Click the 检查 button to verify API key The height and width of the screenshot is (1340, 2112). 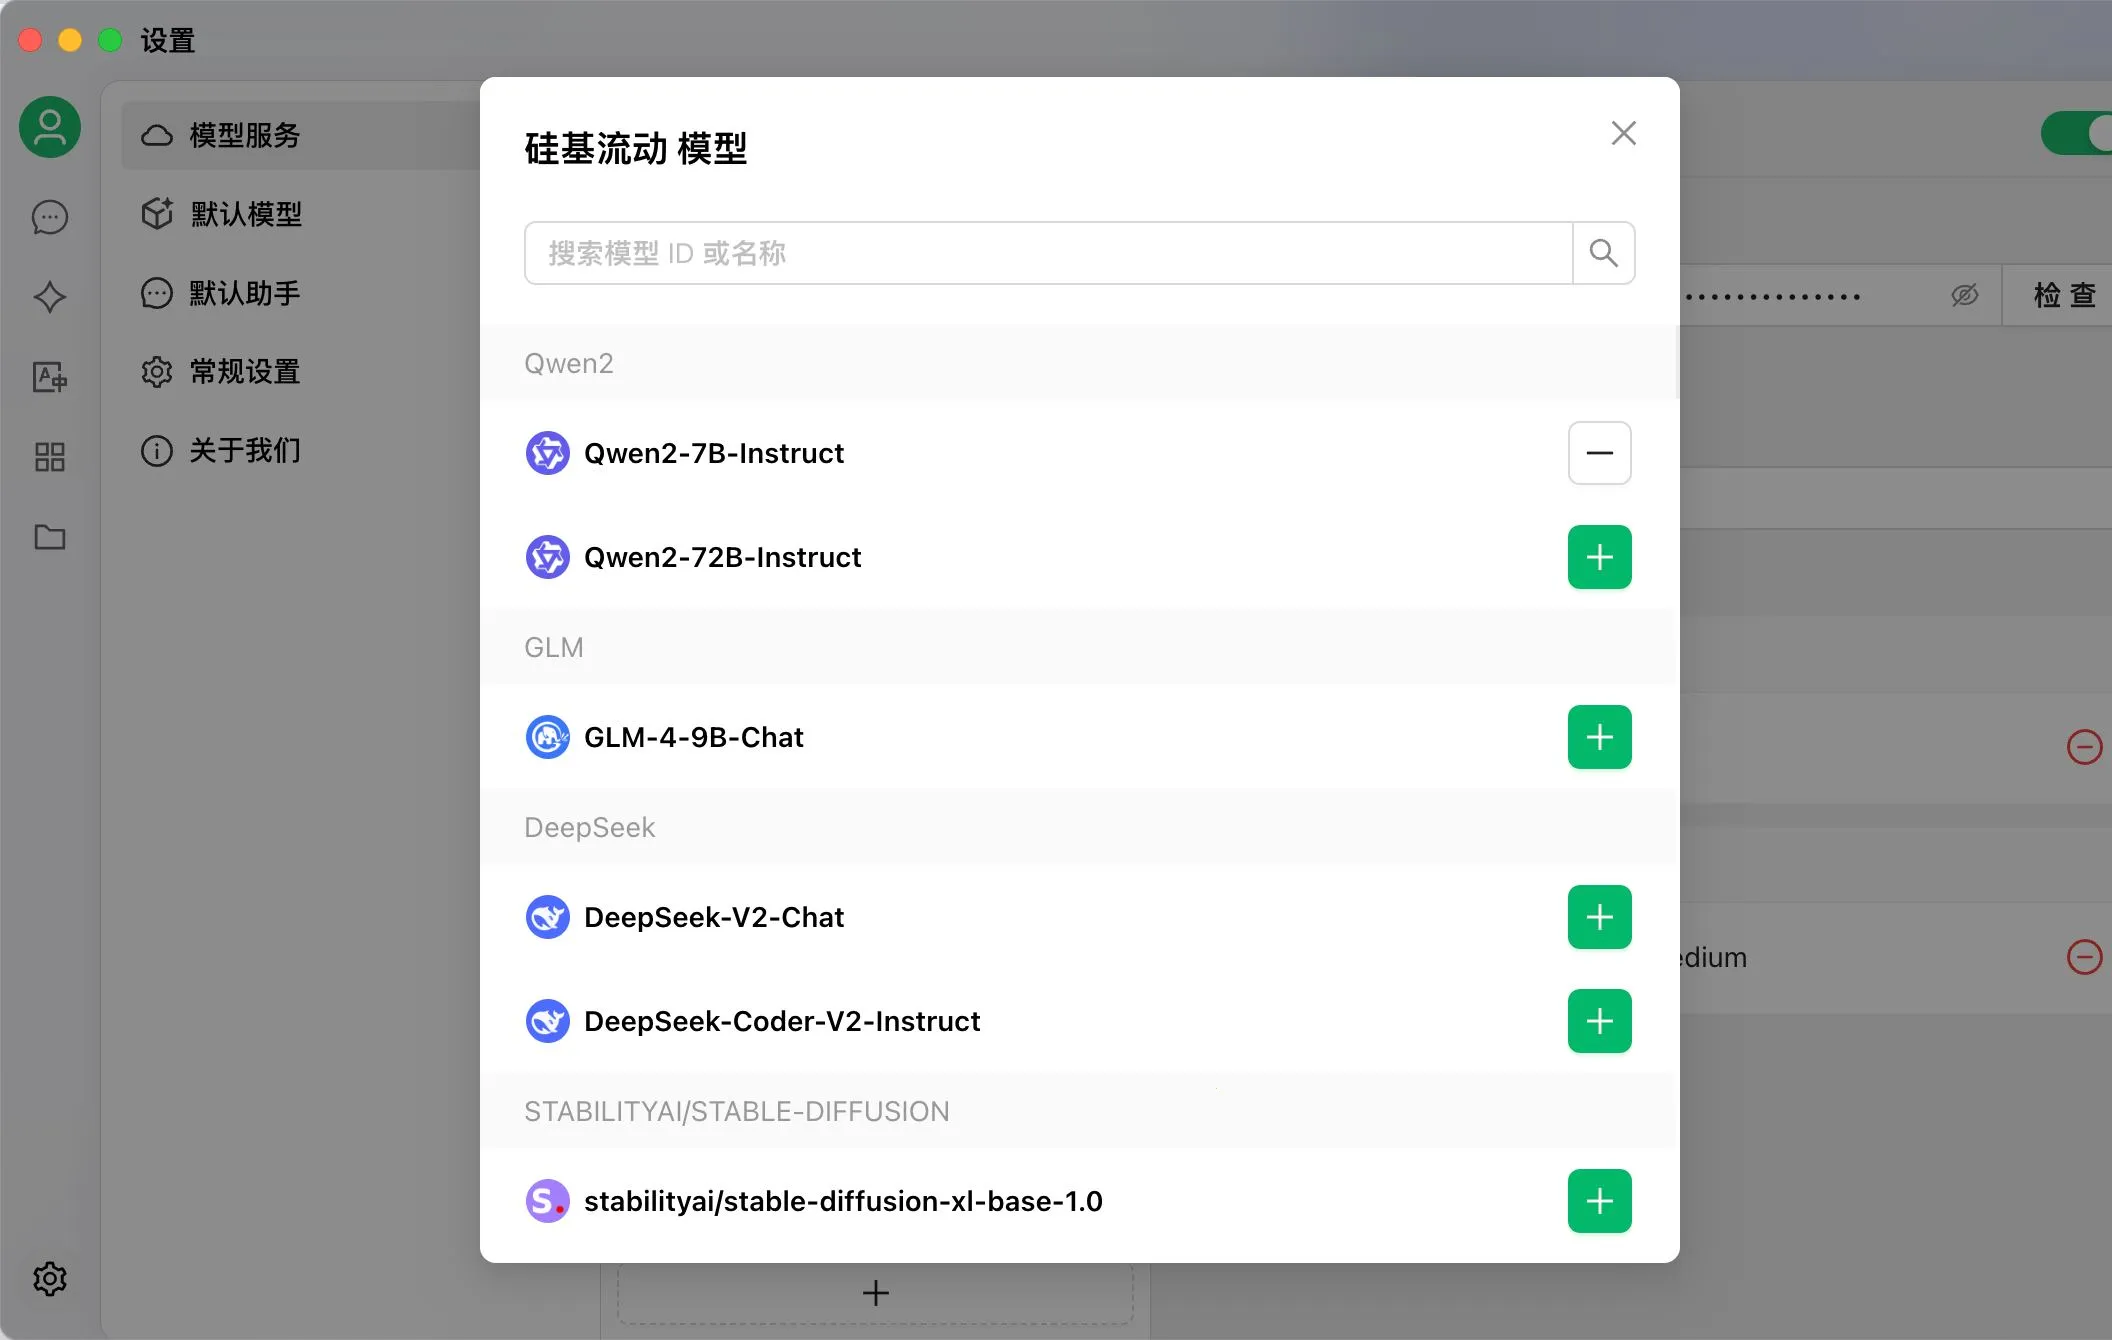(x=2066, y=294)
